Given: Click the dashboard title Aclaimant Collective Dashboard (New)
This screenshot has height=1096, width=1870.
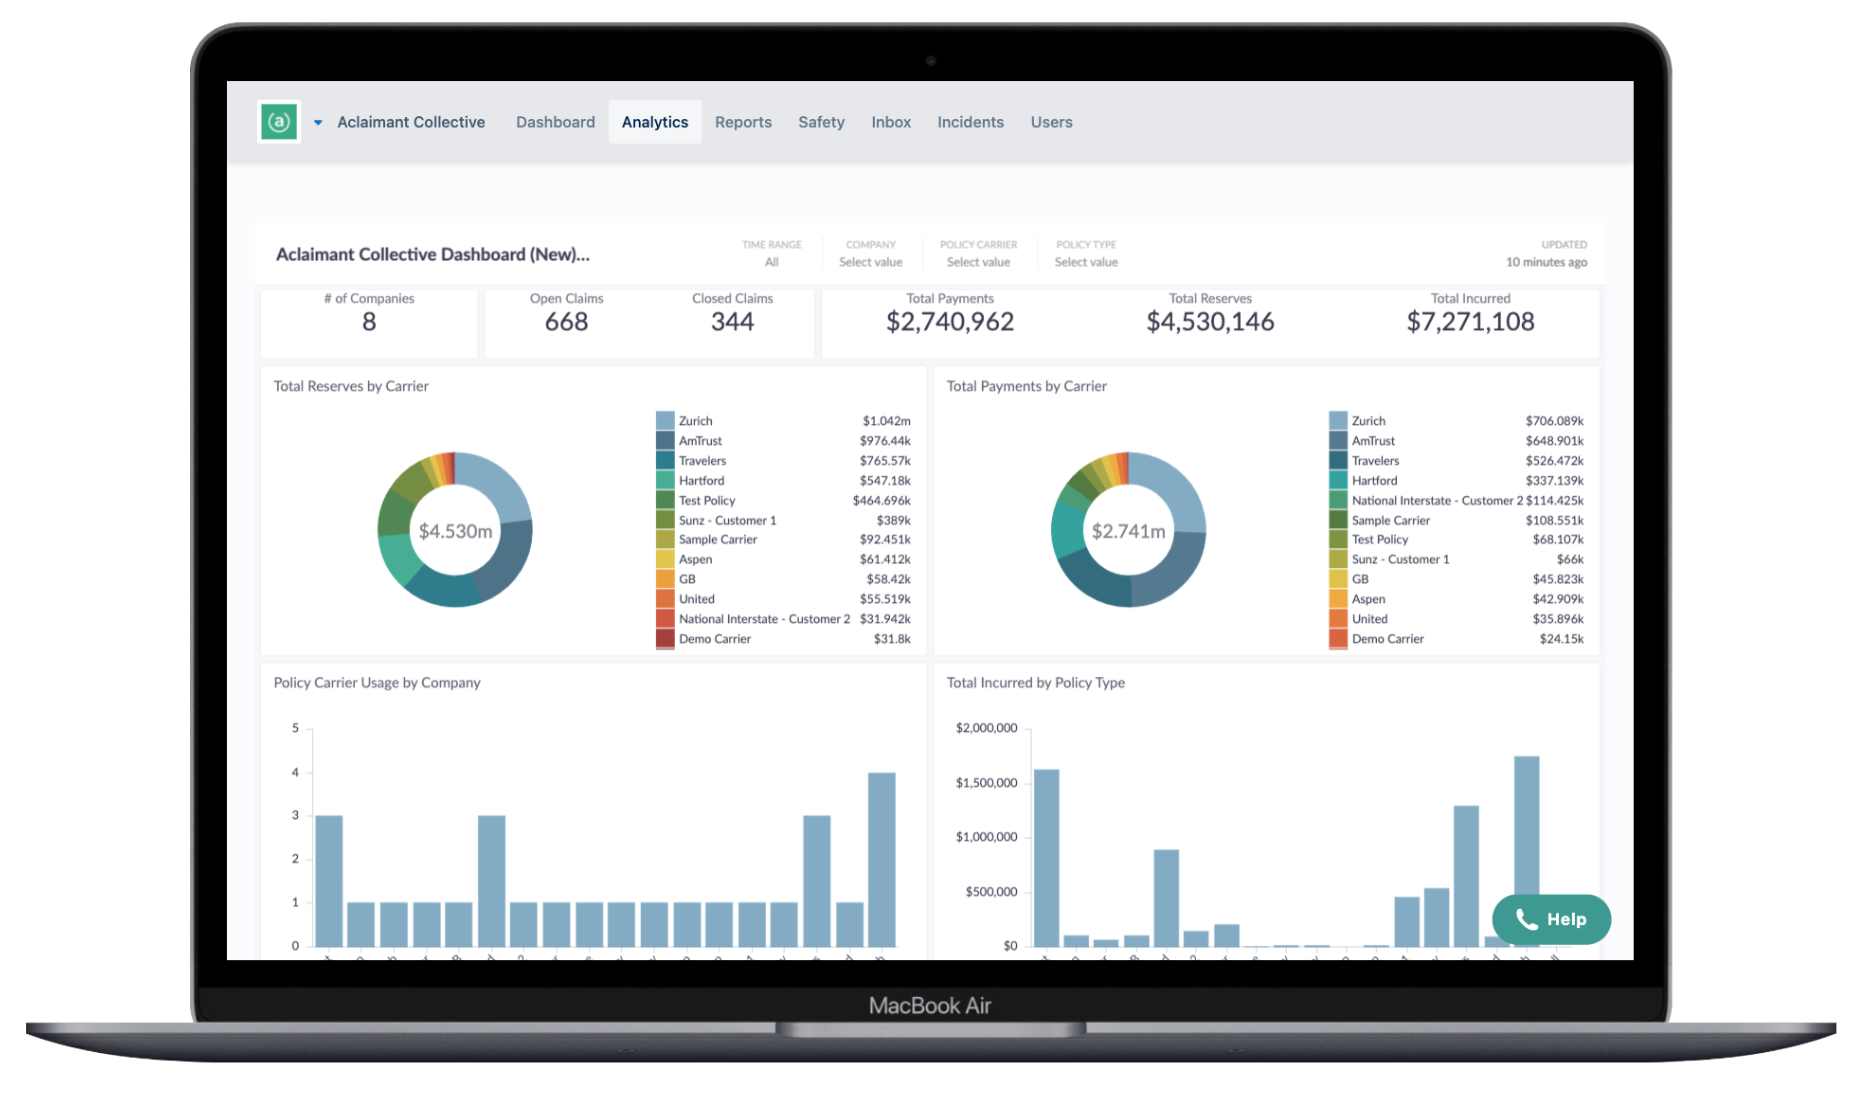Looking at the screenshot, I should [434, 254].
